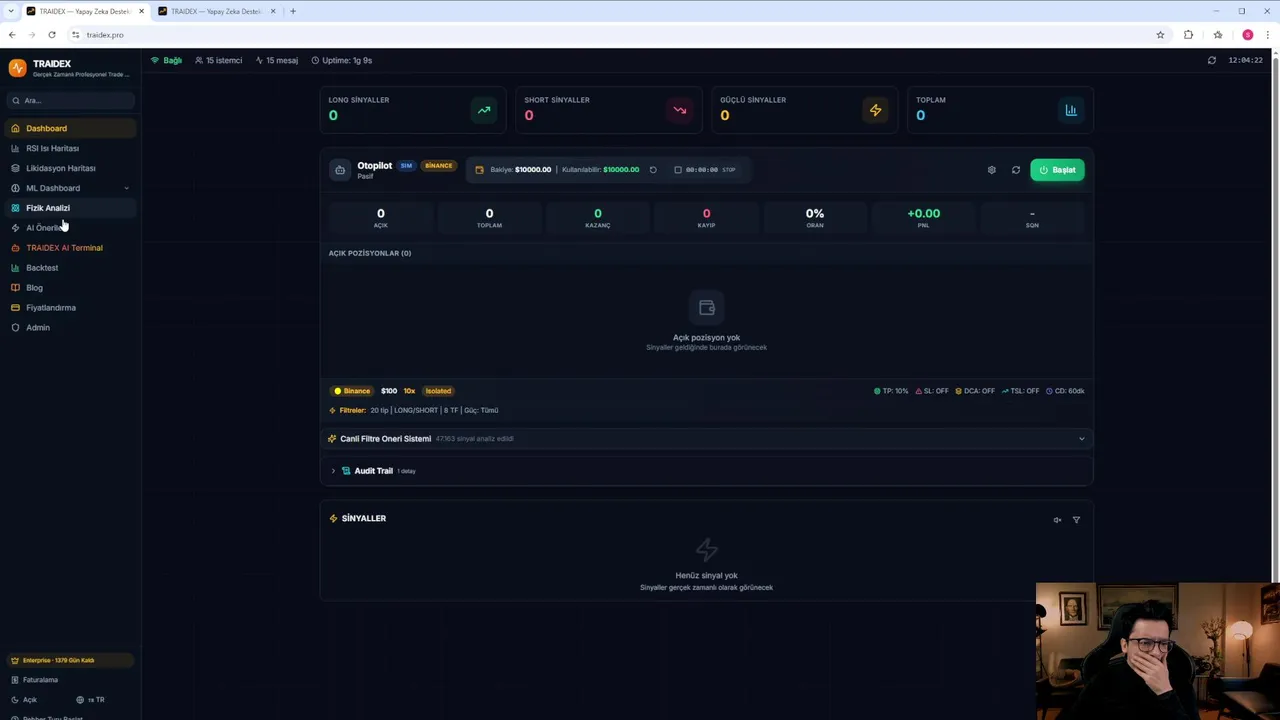1280x720 pixels.
Task: Click the SIM mode badge
Action: (406, 166)
